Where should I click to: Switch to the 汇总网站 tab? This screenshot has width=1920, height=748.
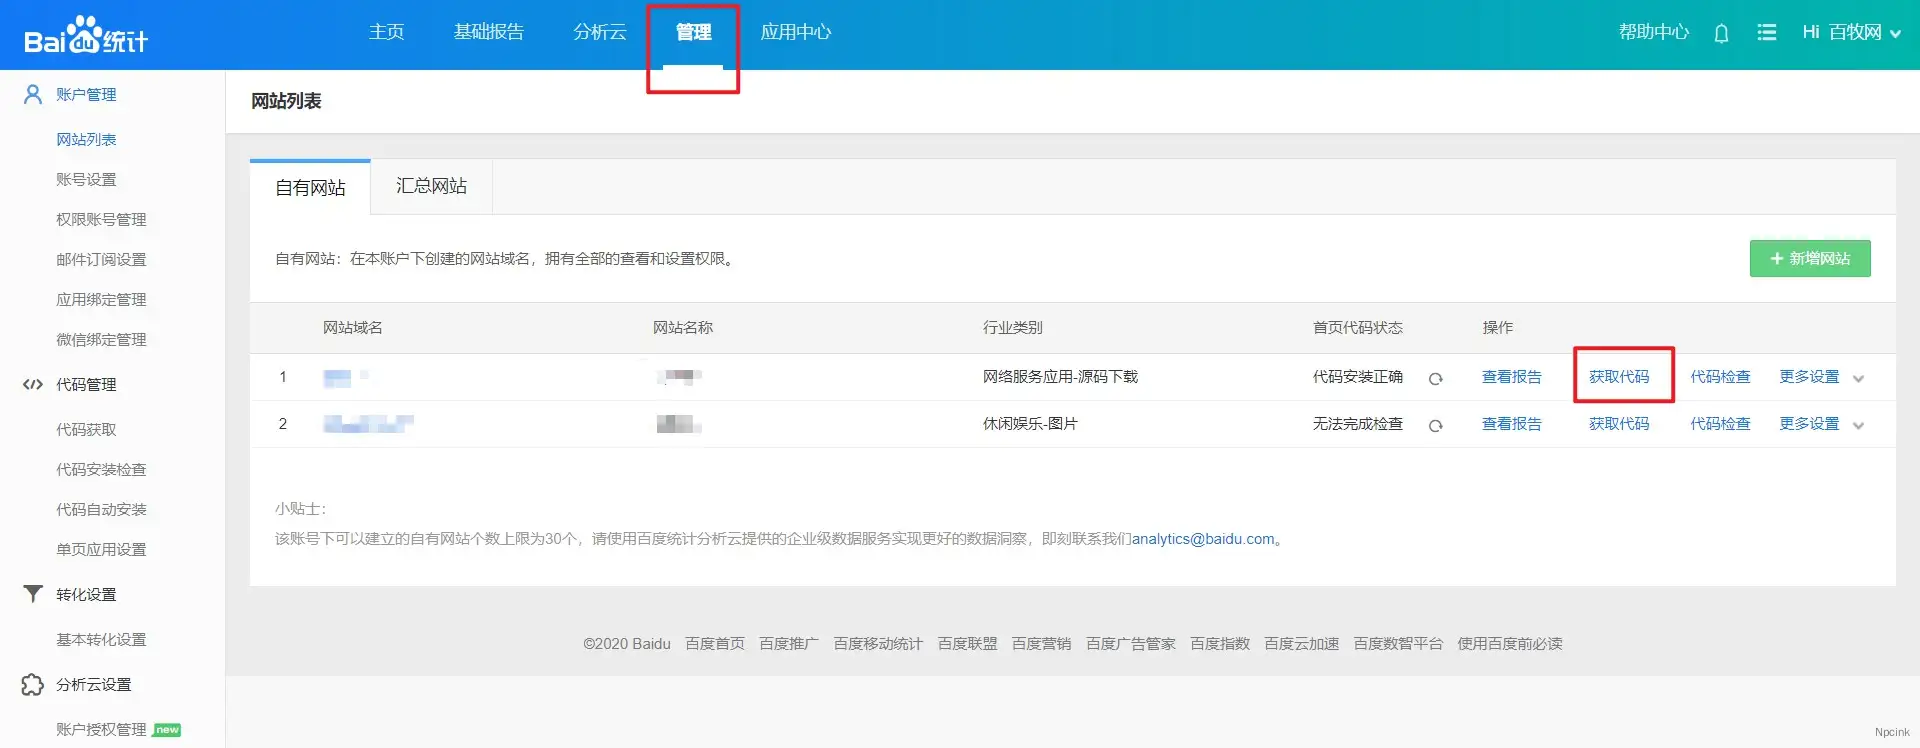point(431,186)
